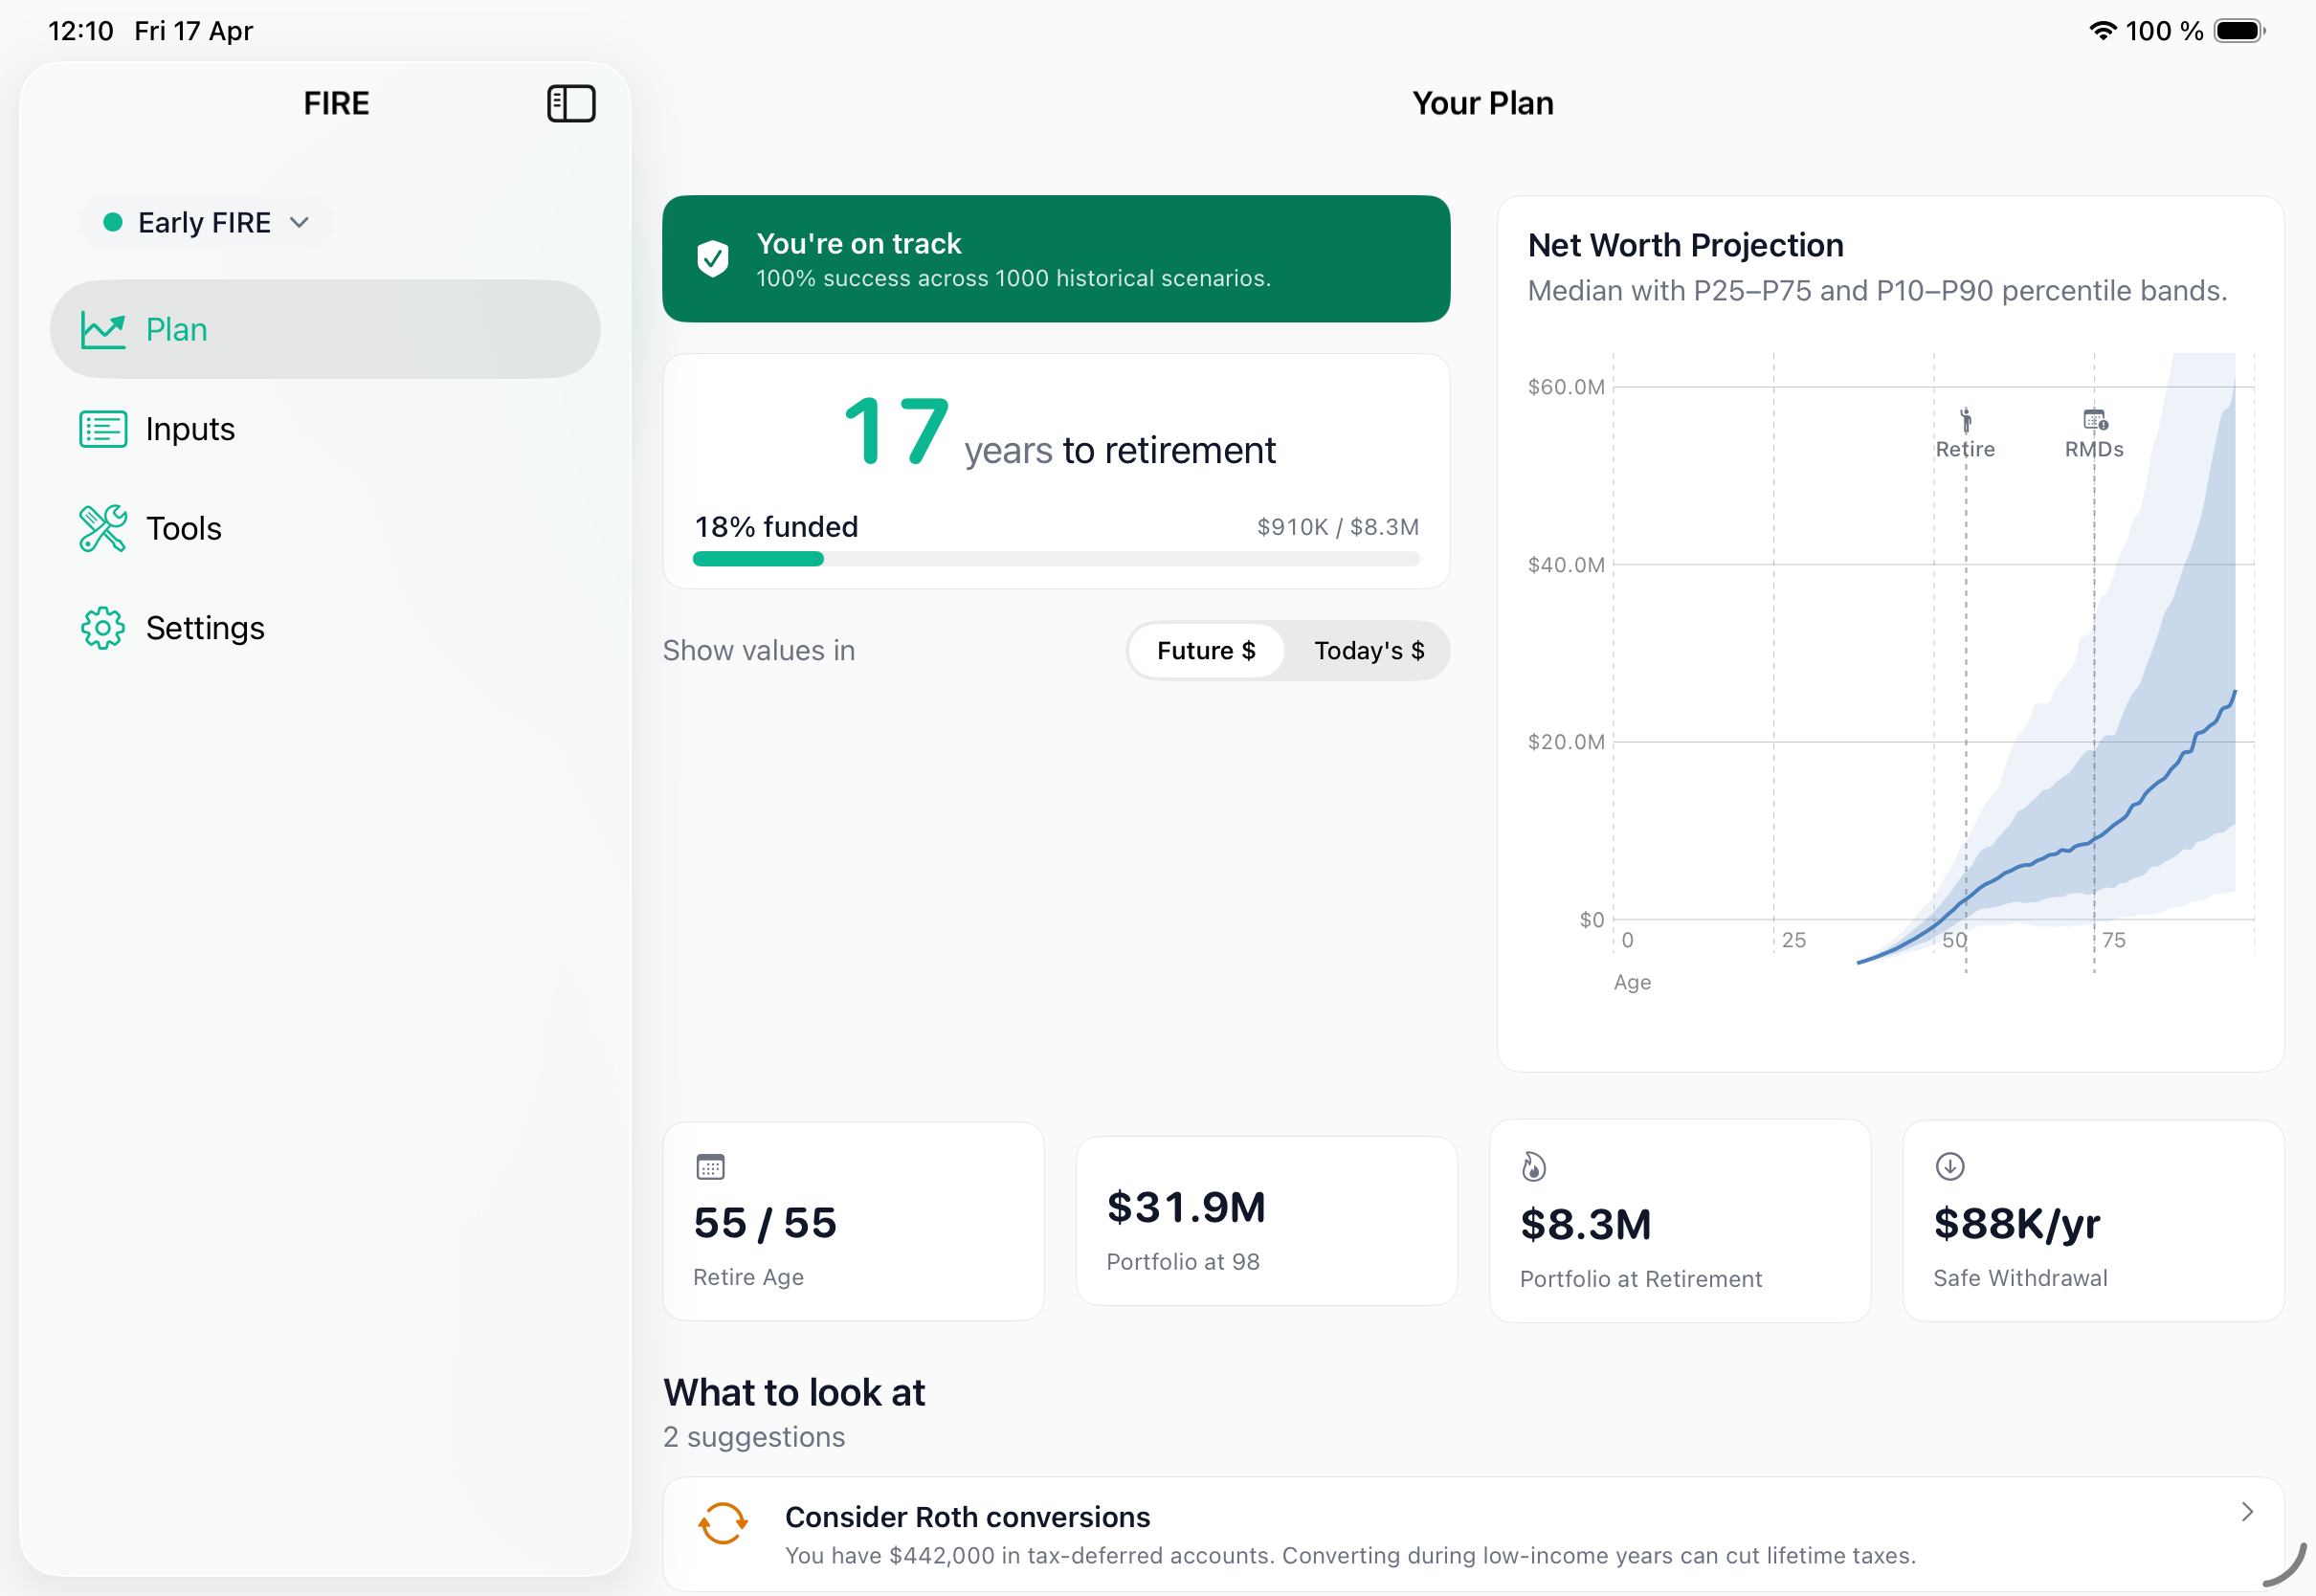Click the 12:10 clock in status bar

click(81, 31)
